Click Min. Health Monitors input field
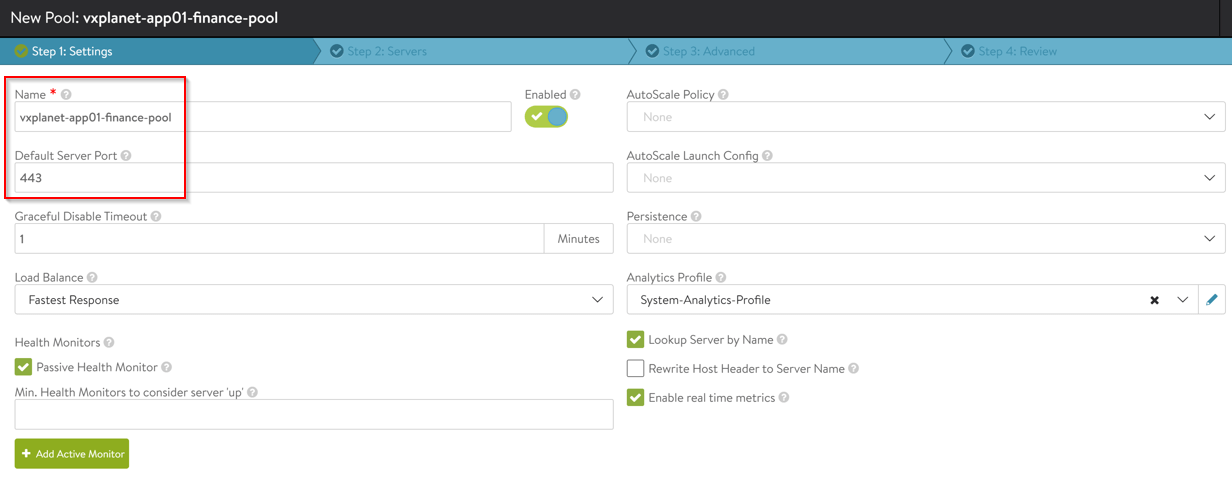Screen dimensions: 1232x492 pyautogui.click(x=314, y=415)
